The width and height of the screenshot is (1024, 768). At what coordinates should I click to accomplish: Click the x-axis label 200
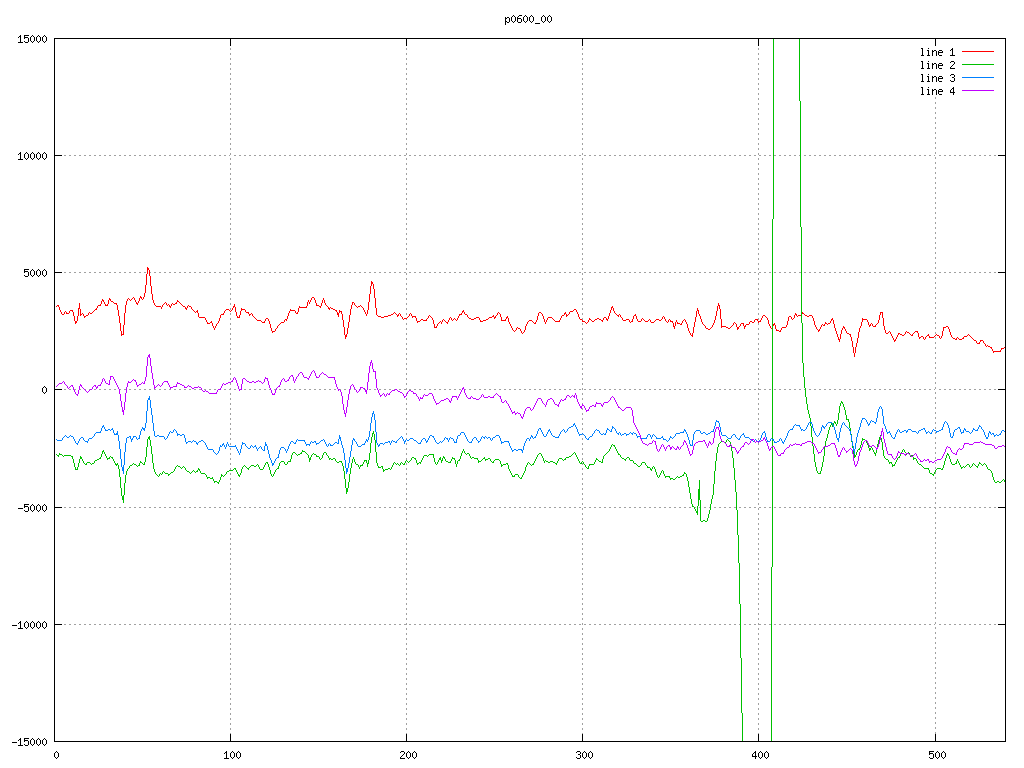[408, 755]
